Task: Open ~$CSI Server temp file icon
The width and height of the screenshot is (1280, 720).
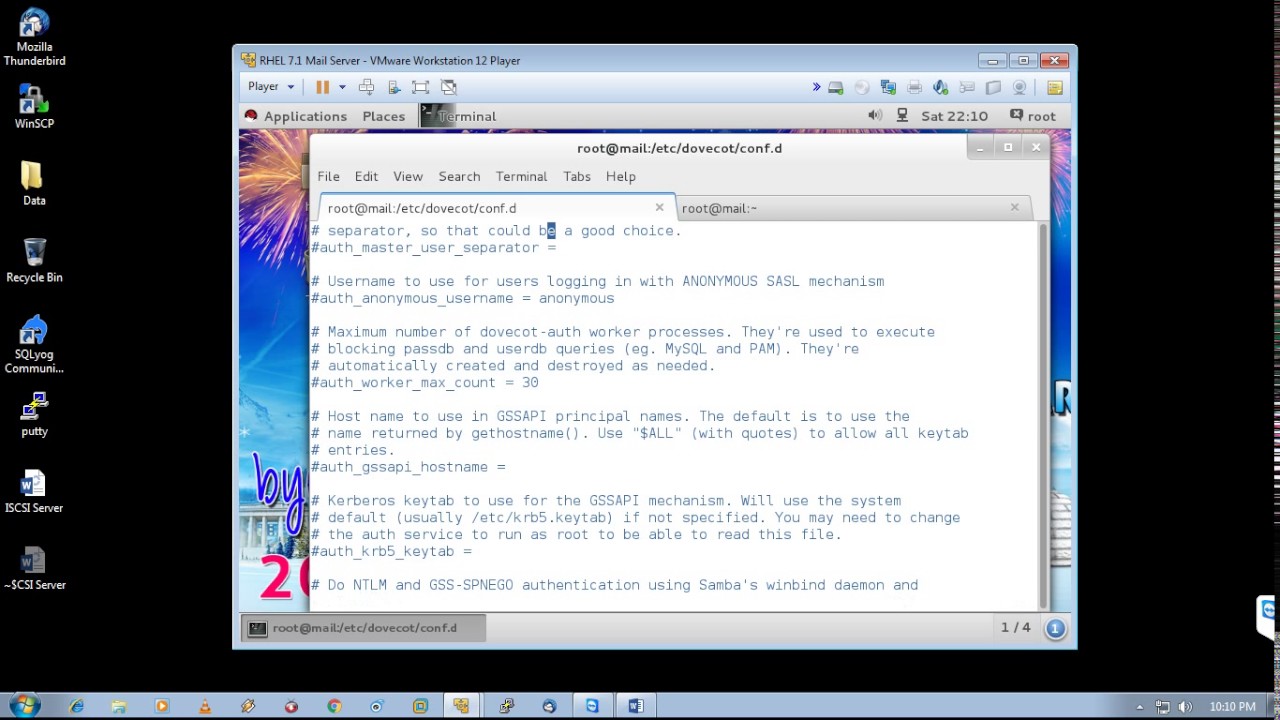Action: pos(34,569)
